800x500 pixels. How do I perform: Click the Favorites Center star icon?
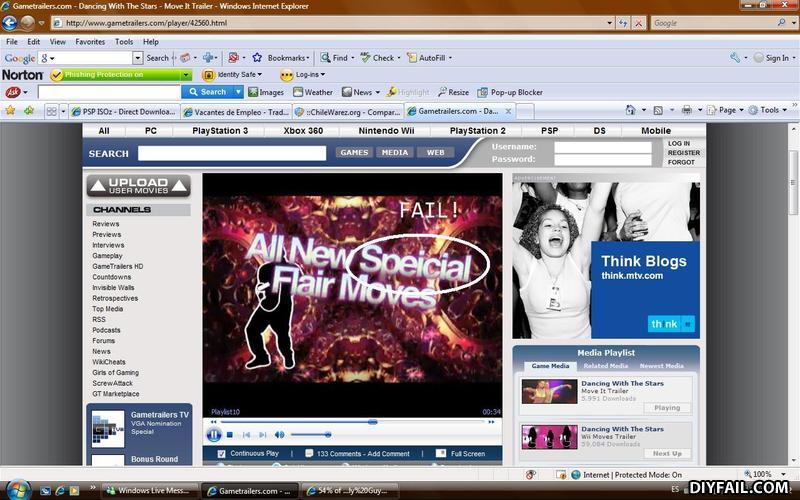point(10,110)
